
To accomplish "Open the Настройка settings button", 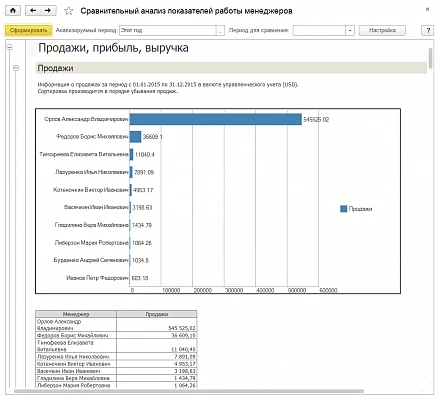I will [382, 30].
